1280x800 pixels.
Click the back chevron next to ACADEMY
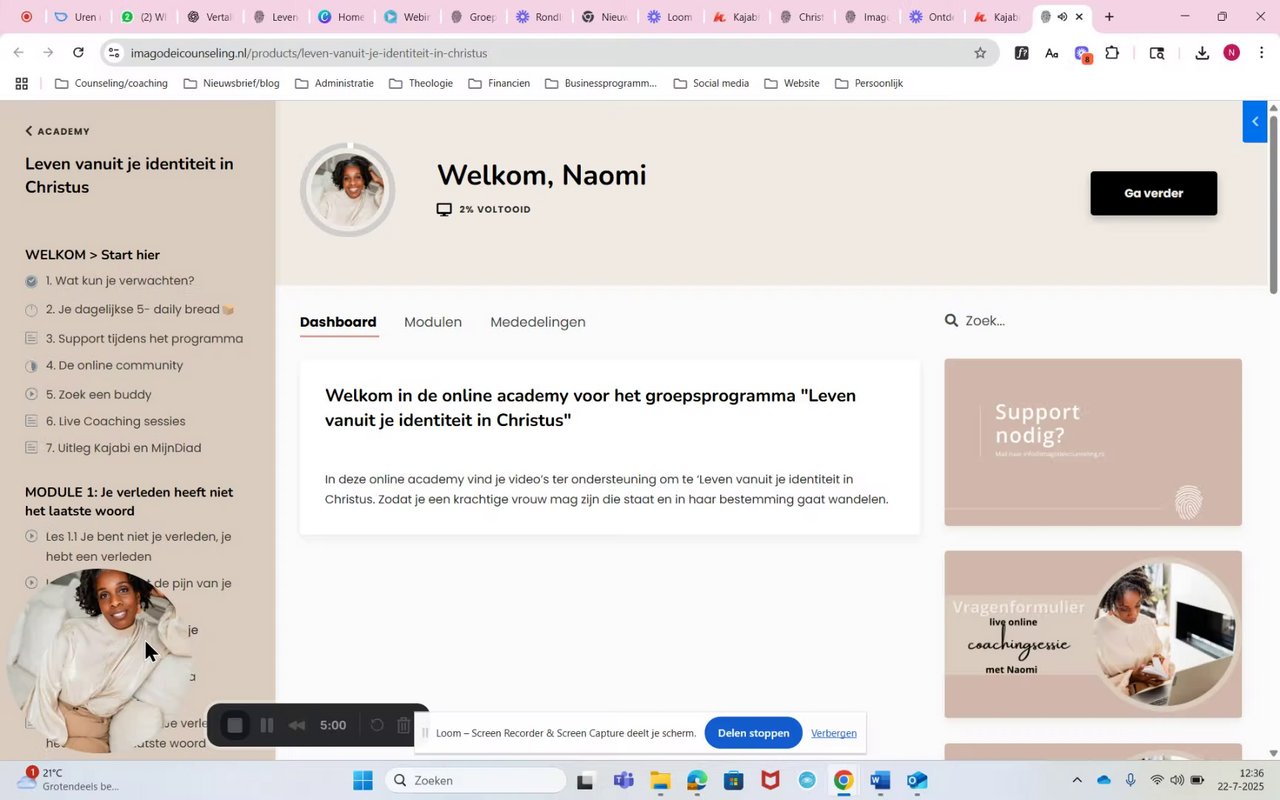[x=29, y=131]
